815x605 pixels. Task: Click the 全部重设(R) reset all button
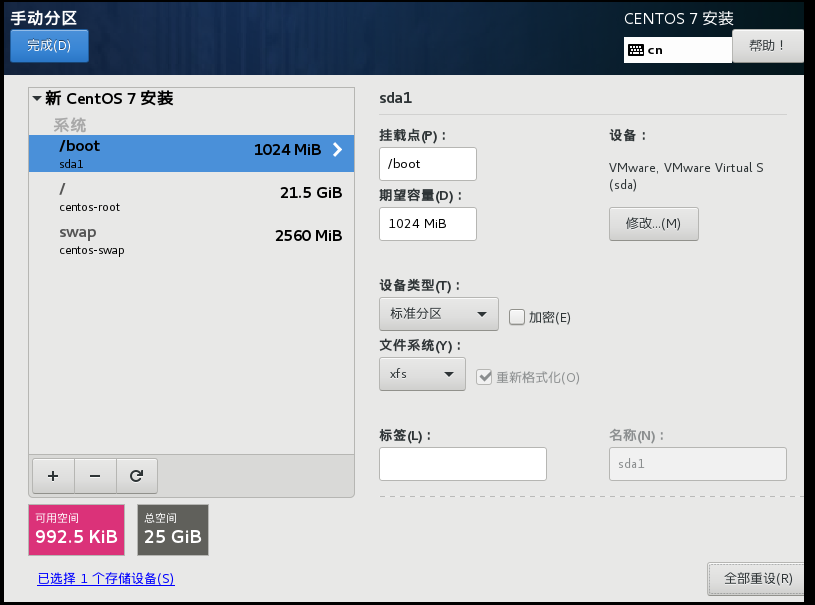758,578
